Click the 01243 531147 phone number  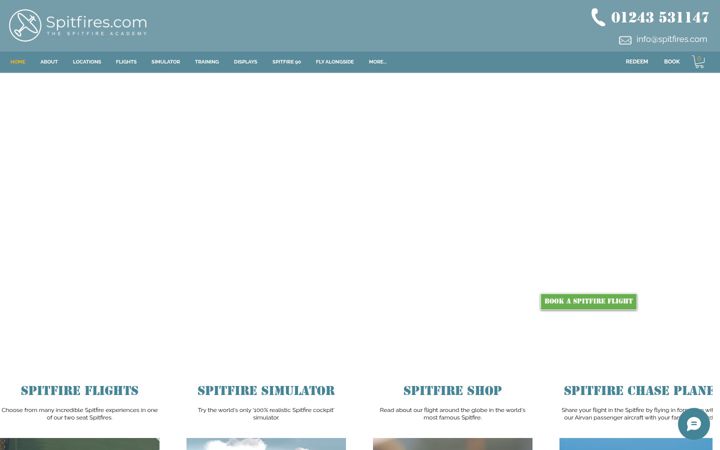coord(660,17)
